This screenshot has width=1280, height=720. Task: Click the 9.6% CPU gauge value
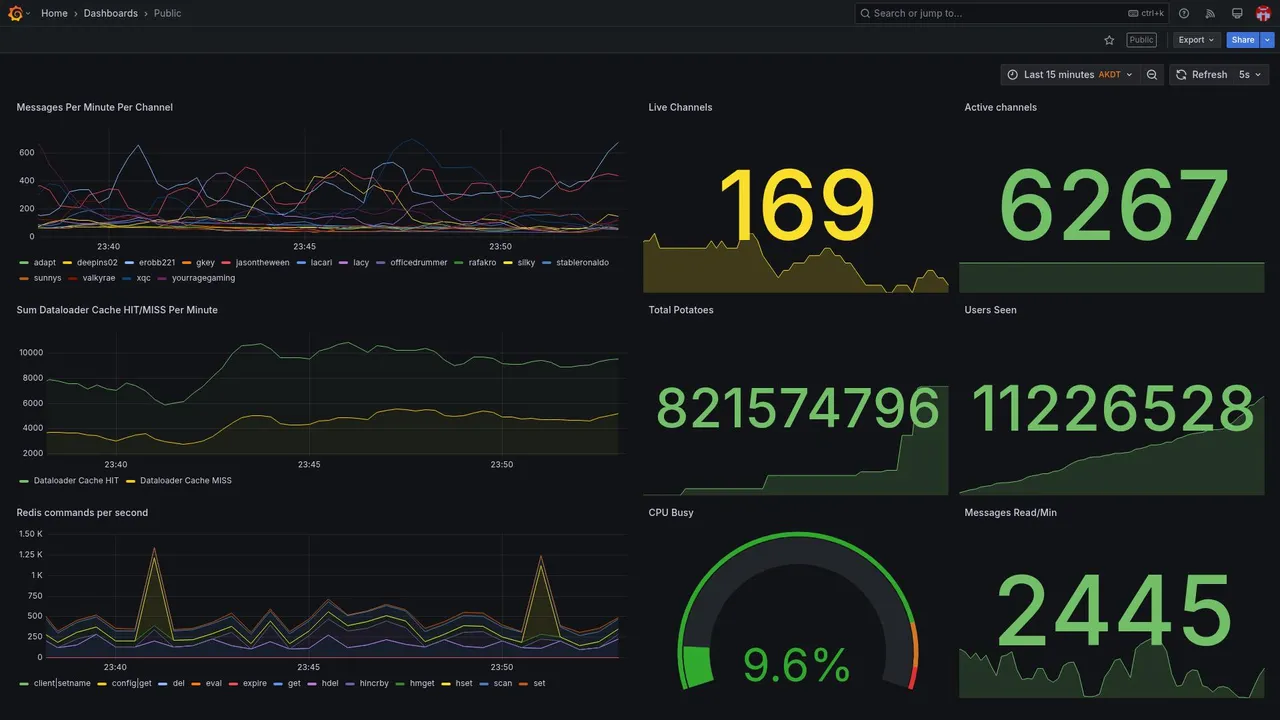(x=797, y=665)
